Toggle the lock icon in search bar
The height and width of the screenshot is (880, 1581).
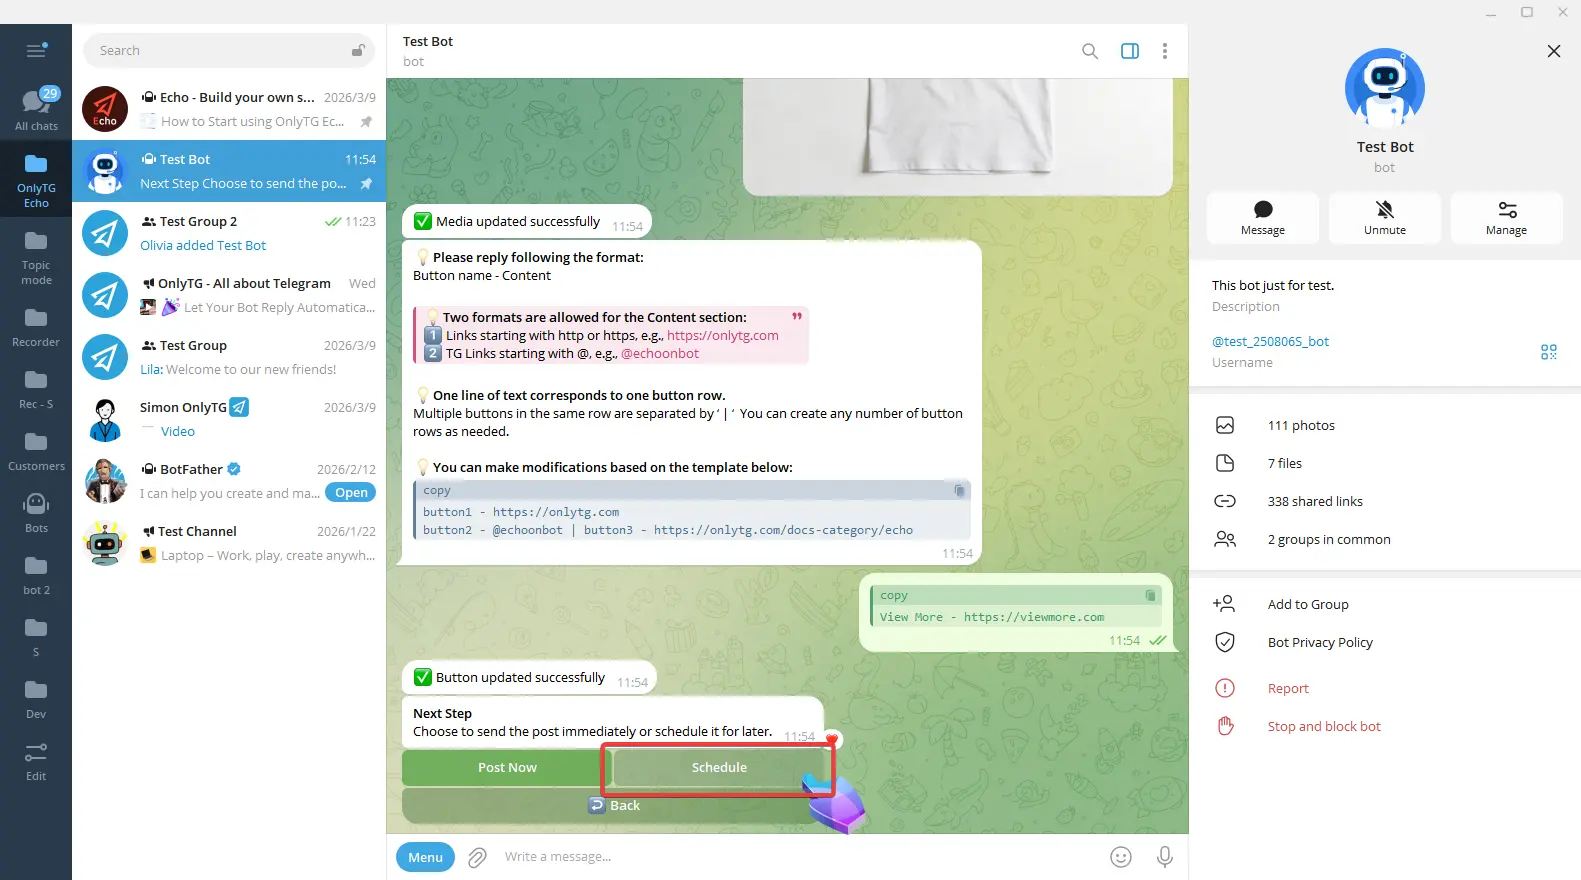[x=358, y=51]
